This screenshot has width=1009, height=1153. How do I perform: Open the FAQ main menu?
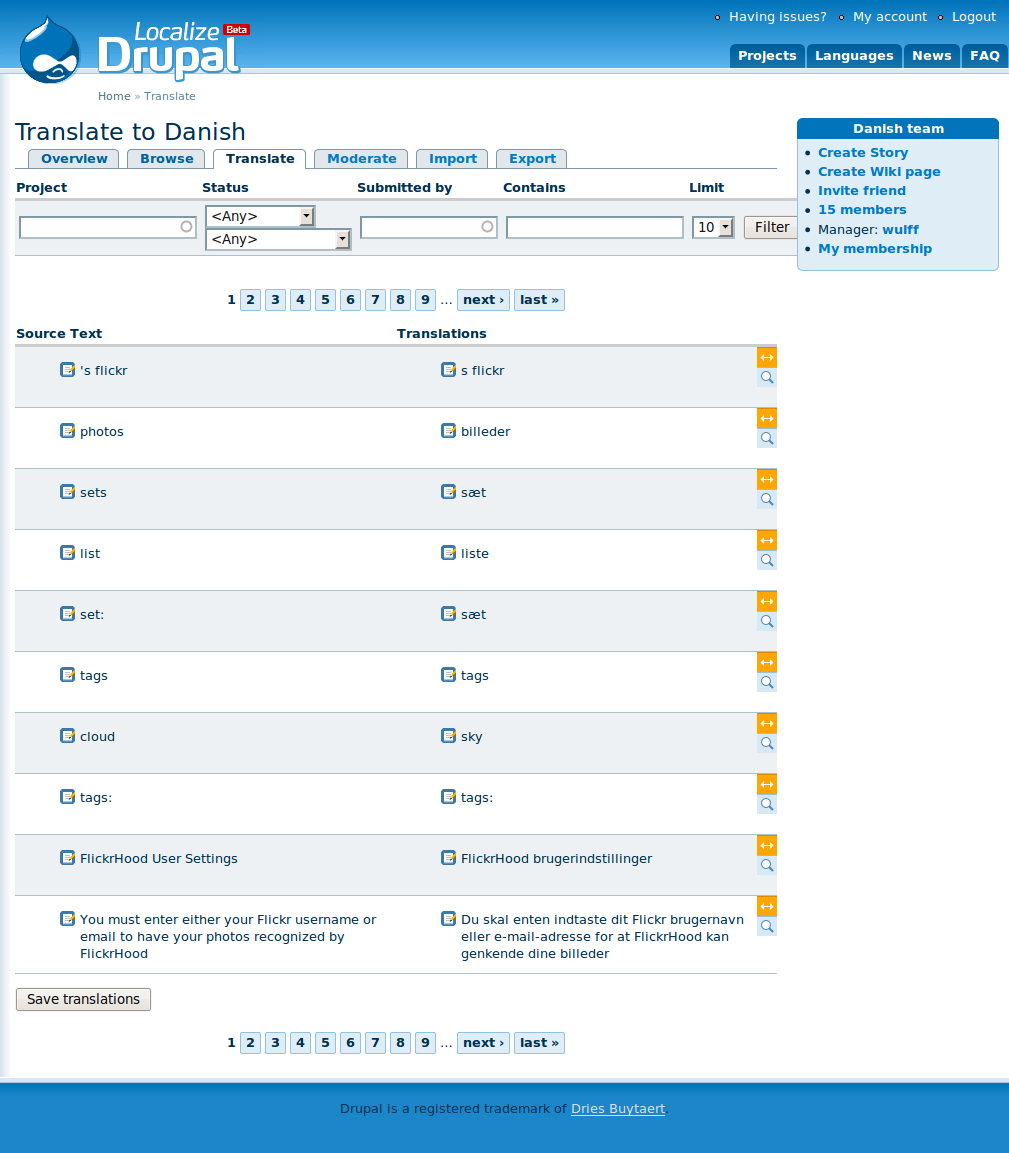984,56
